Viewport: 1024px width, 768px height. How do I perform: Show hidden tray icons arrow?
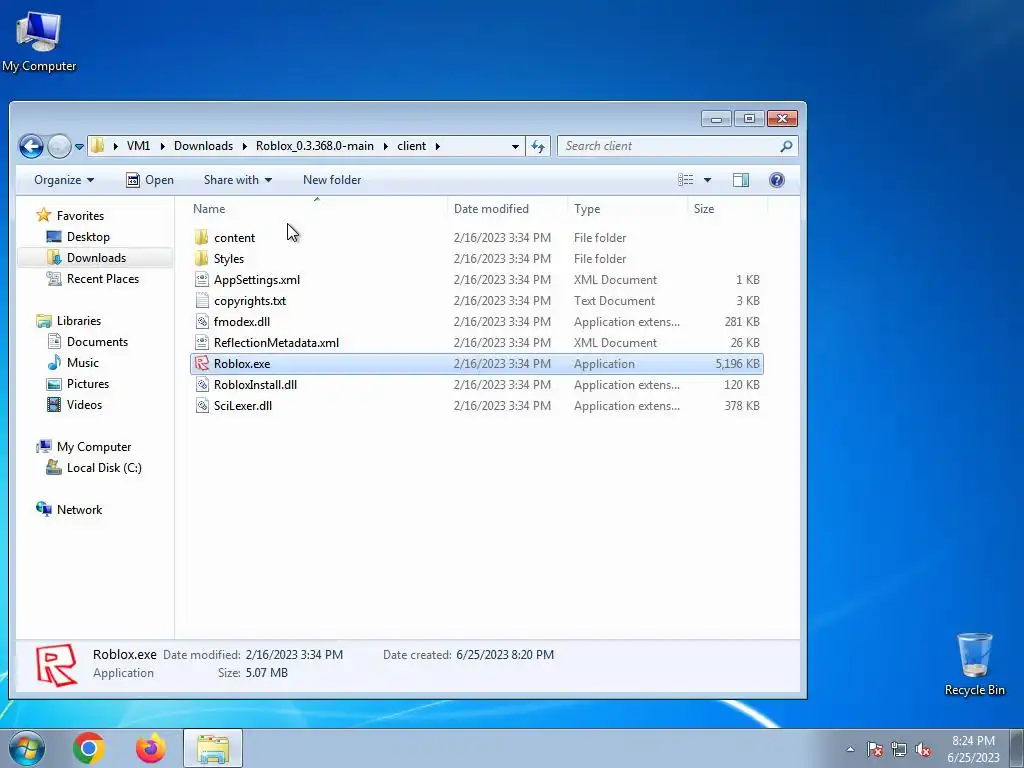point(850,749)
